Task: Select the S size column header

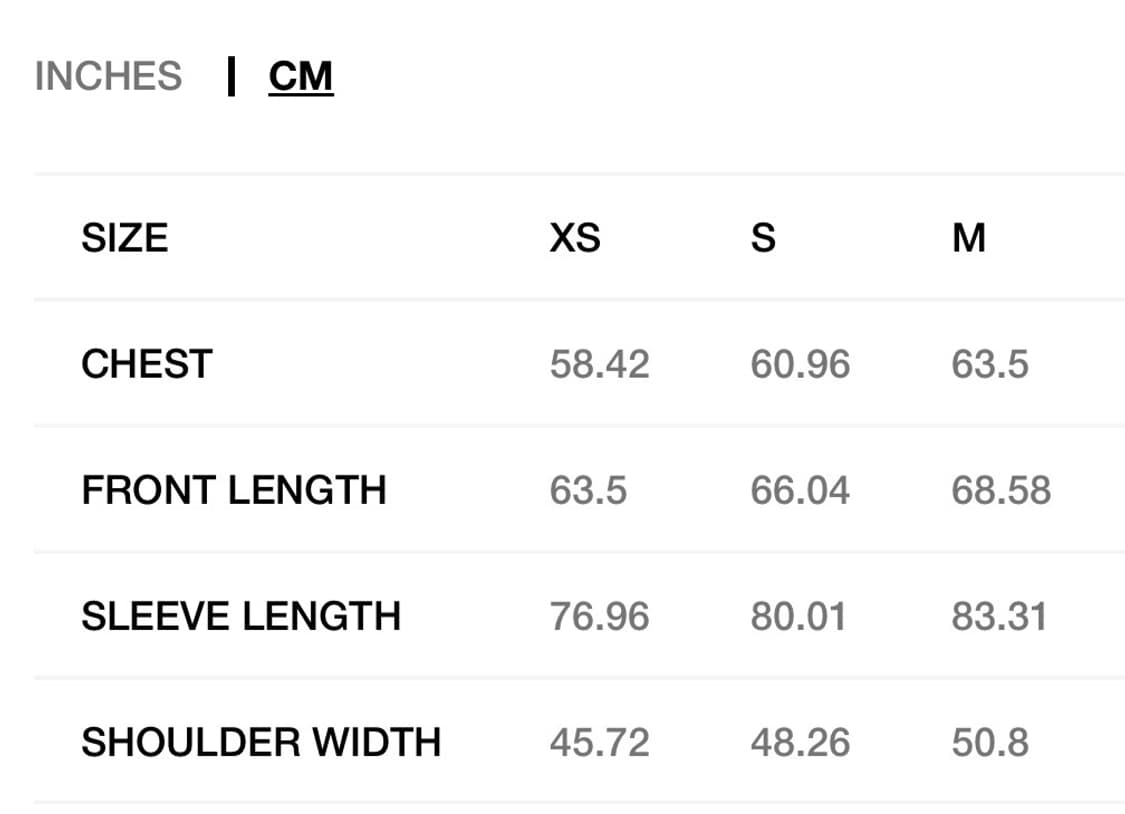Action: pos(763,238)
